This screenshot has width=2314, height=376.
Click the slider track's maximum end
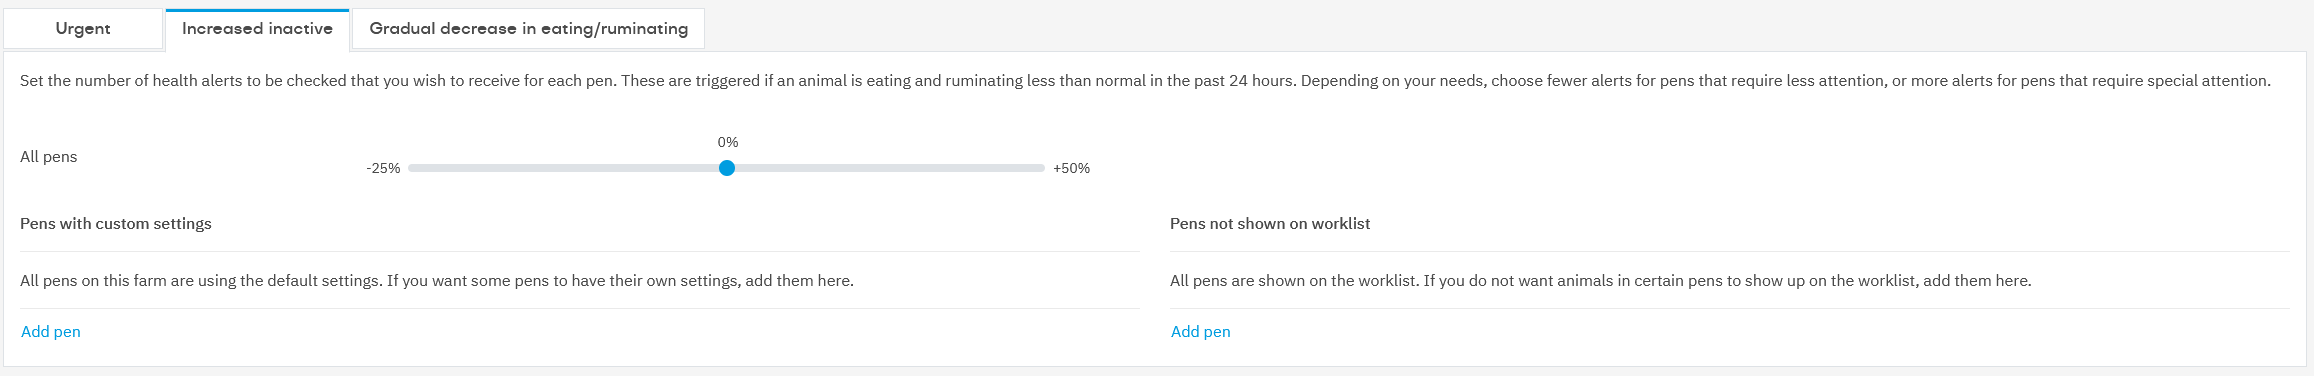click(1042, 168)
